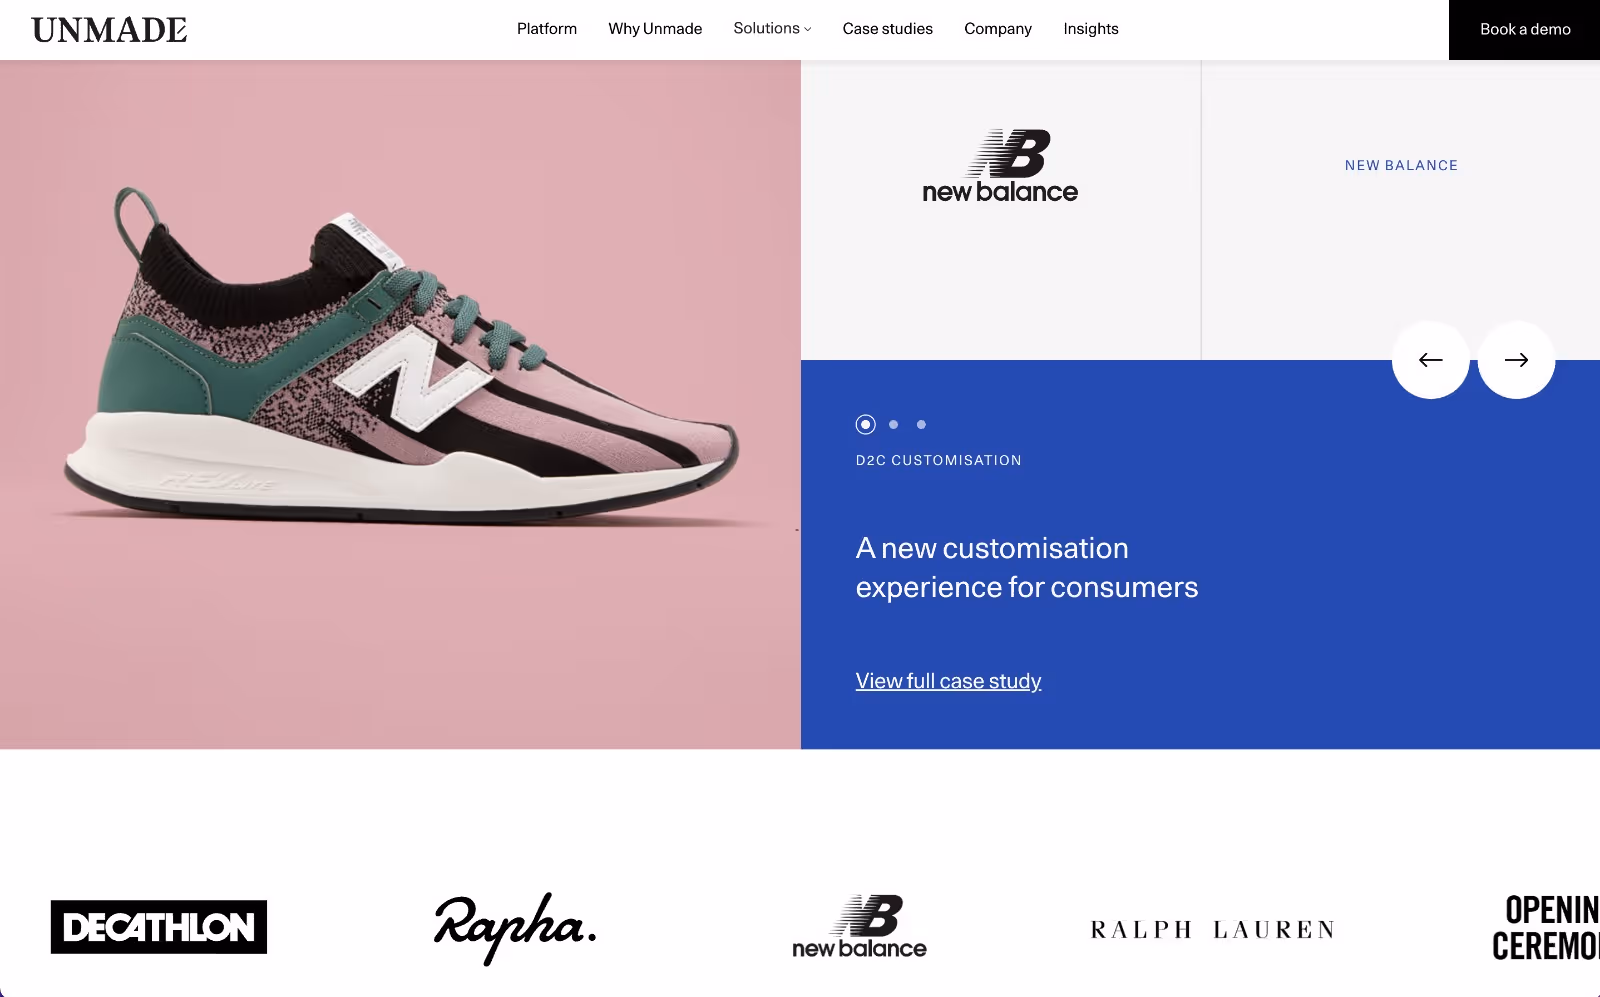Select the second carousel dot

click(894, 425)
